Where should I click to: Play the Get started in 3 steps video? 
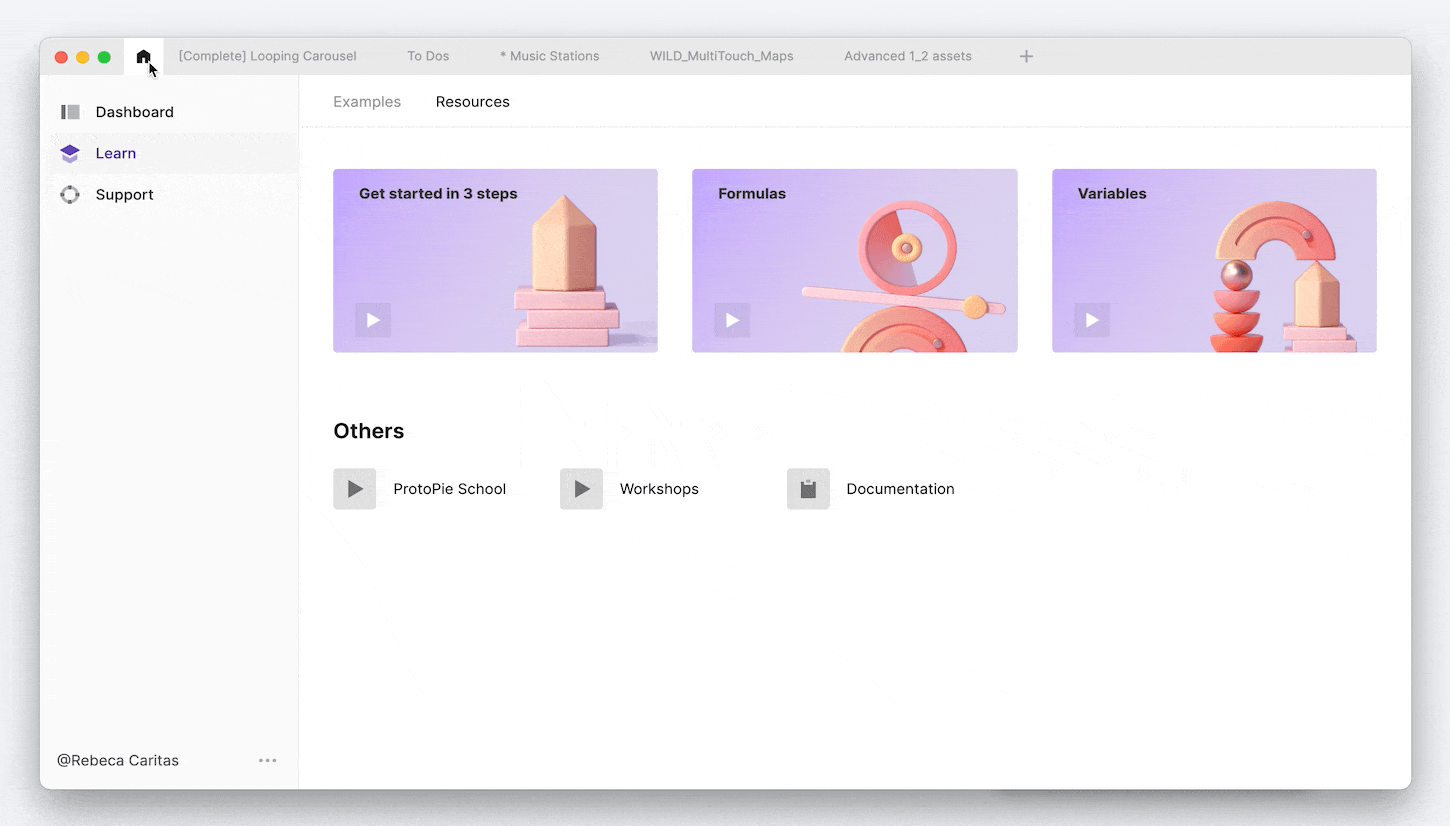pyautogui.click(x=373, y=320)
